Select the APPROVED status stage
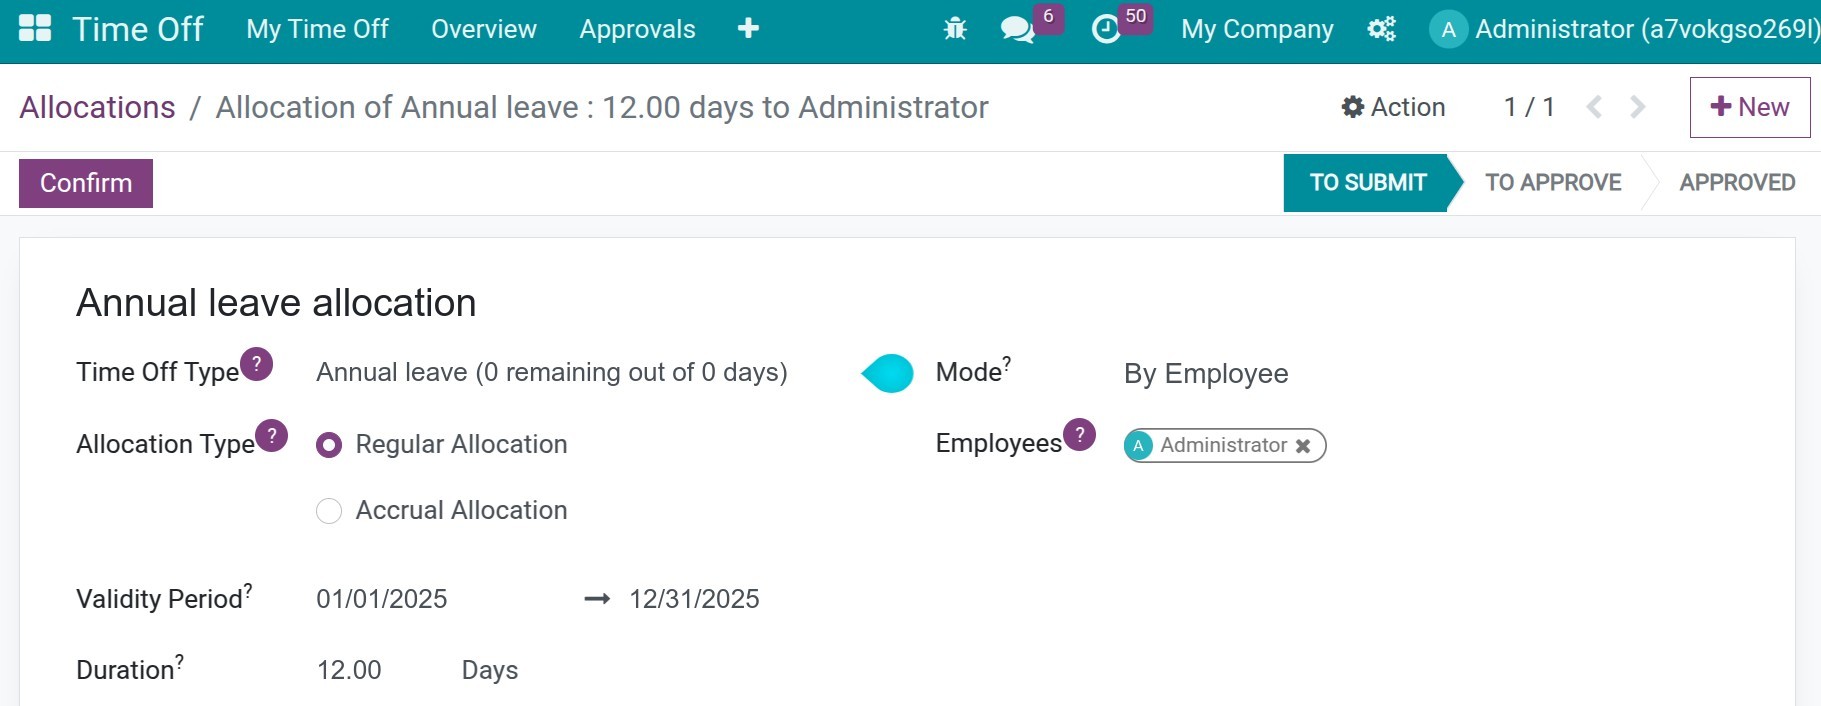Image resolution: width=1821 pixels, height=706 pixels. [1737, 183]
